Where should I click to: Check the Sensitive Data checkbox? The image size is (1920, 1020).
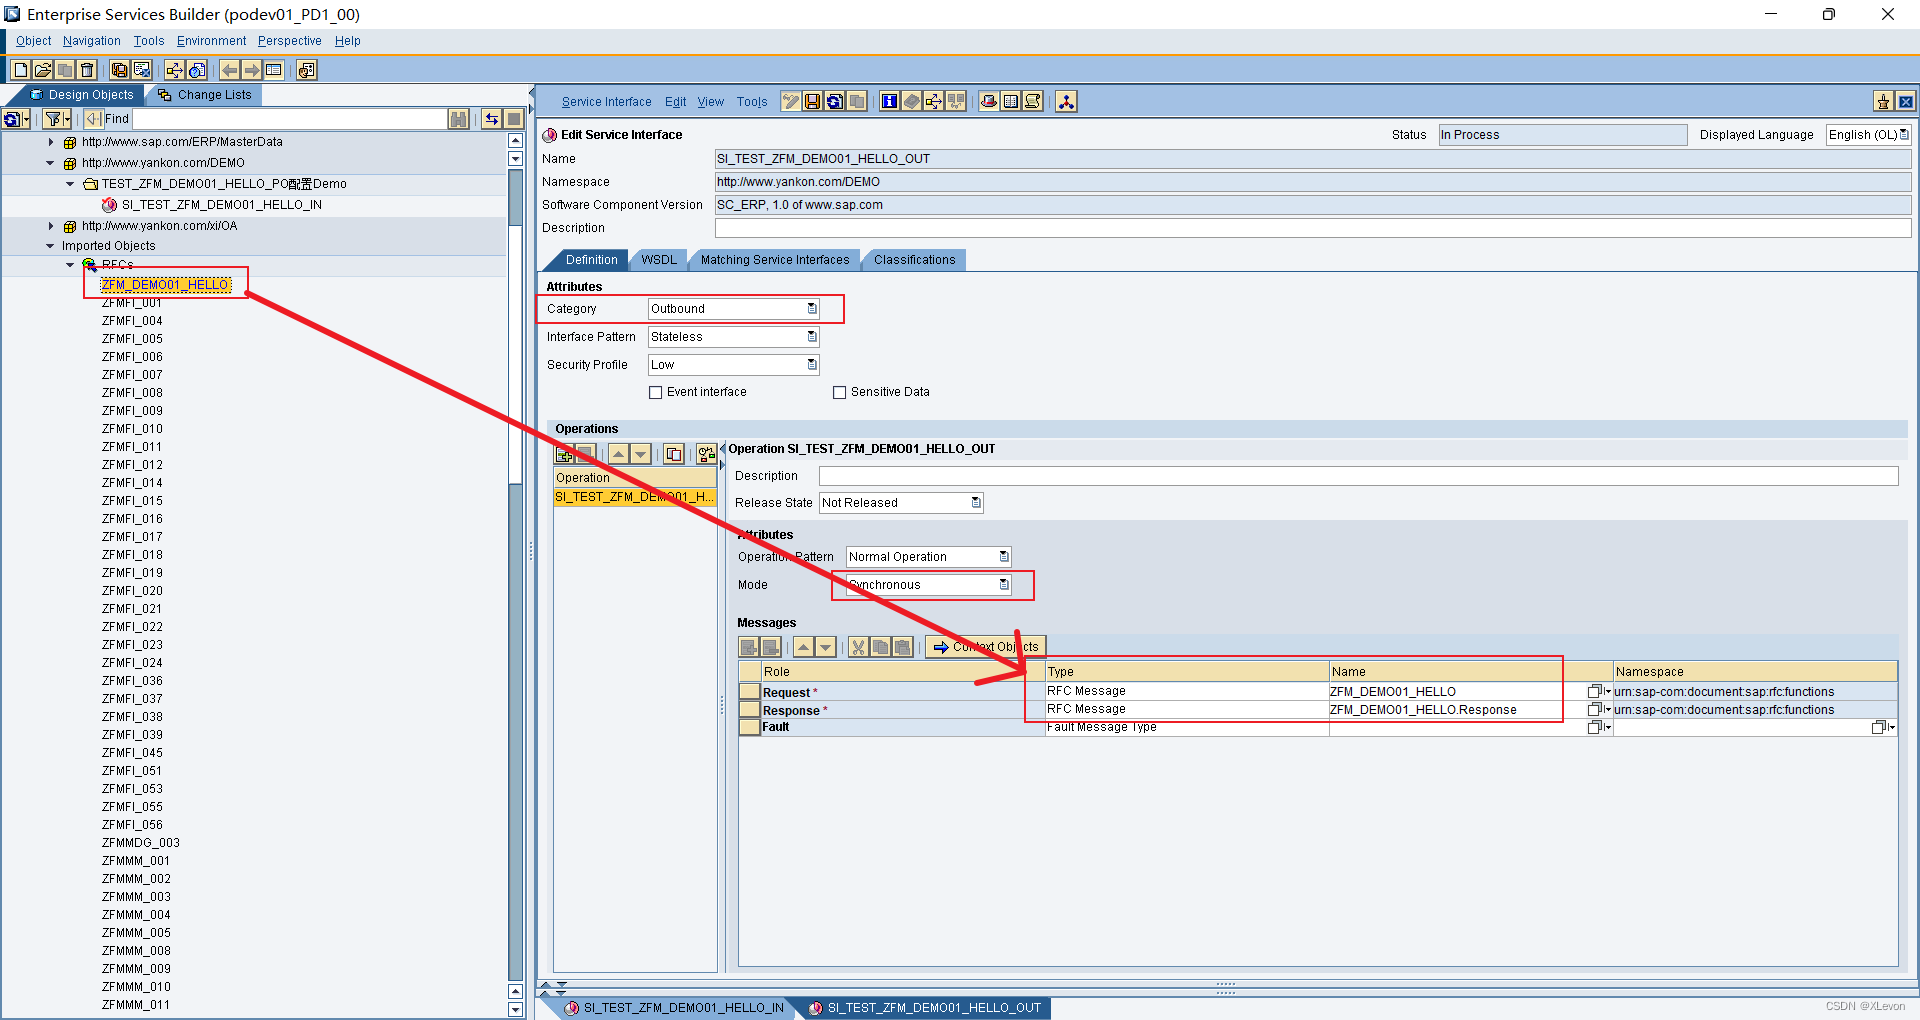840,392
